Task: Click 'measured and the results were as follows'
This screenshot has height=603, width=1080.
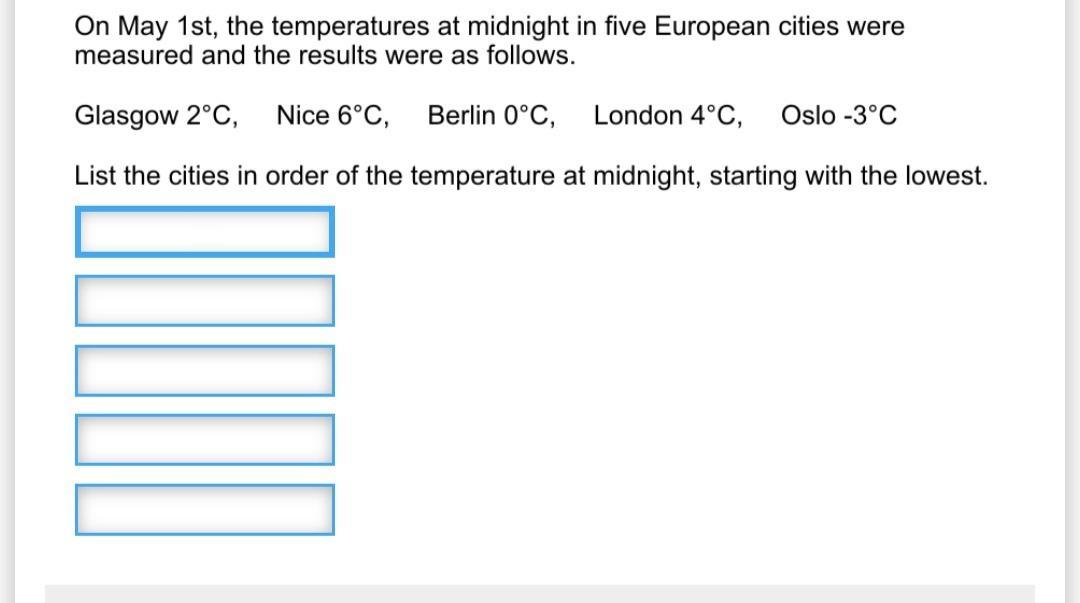Action: pyautogui.click(x=324, y=56)
